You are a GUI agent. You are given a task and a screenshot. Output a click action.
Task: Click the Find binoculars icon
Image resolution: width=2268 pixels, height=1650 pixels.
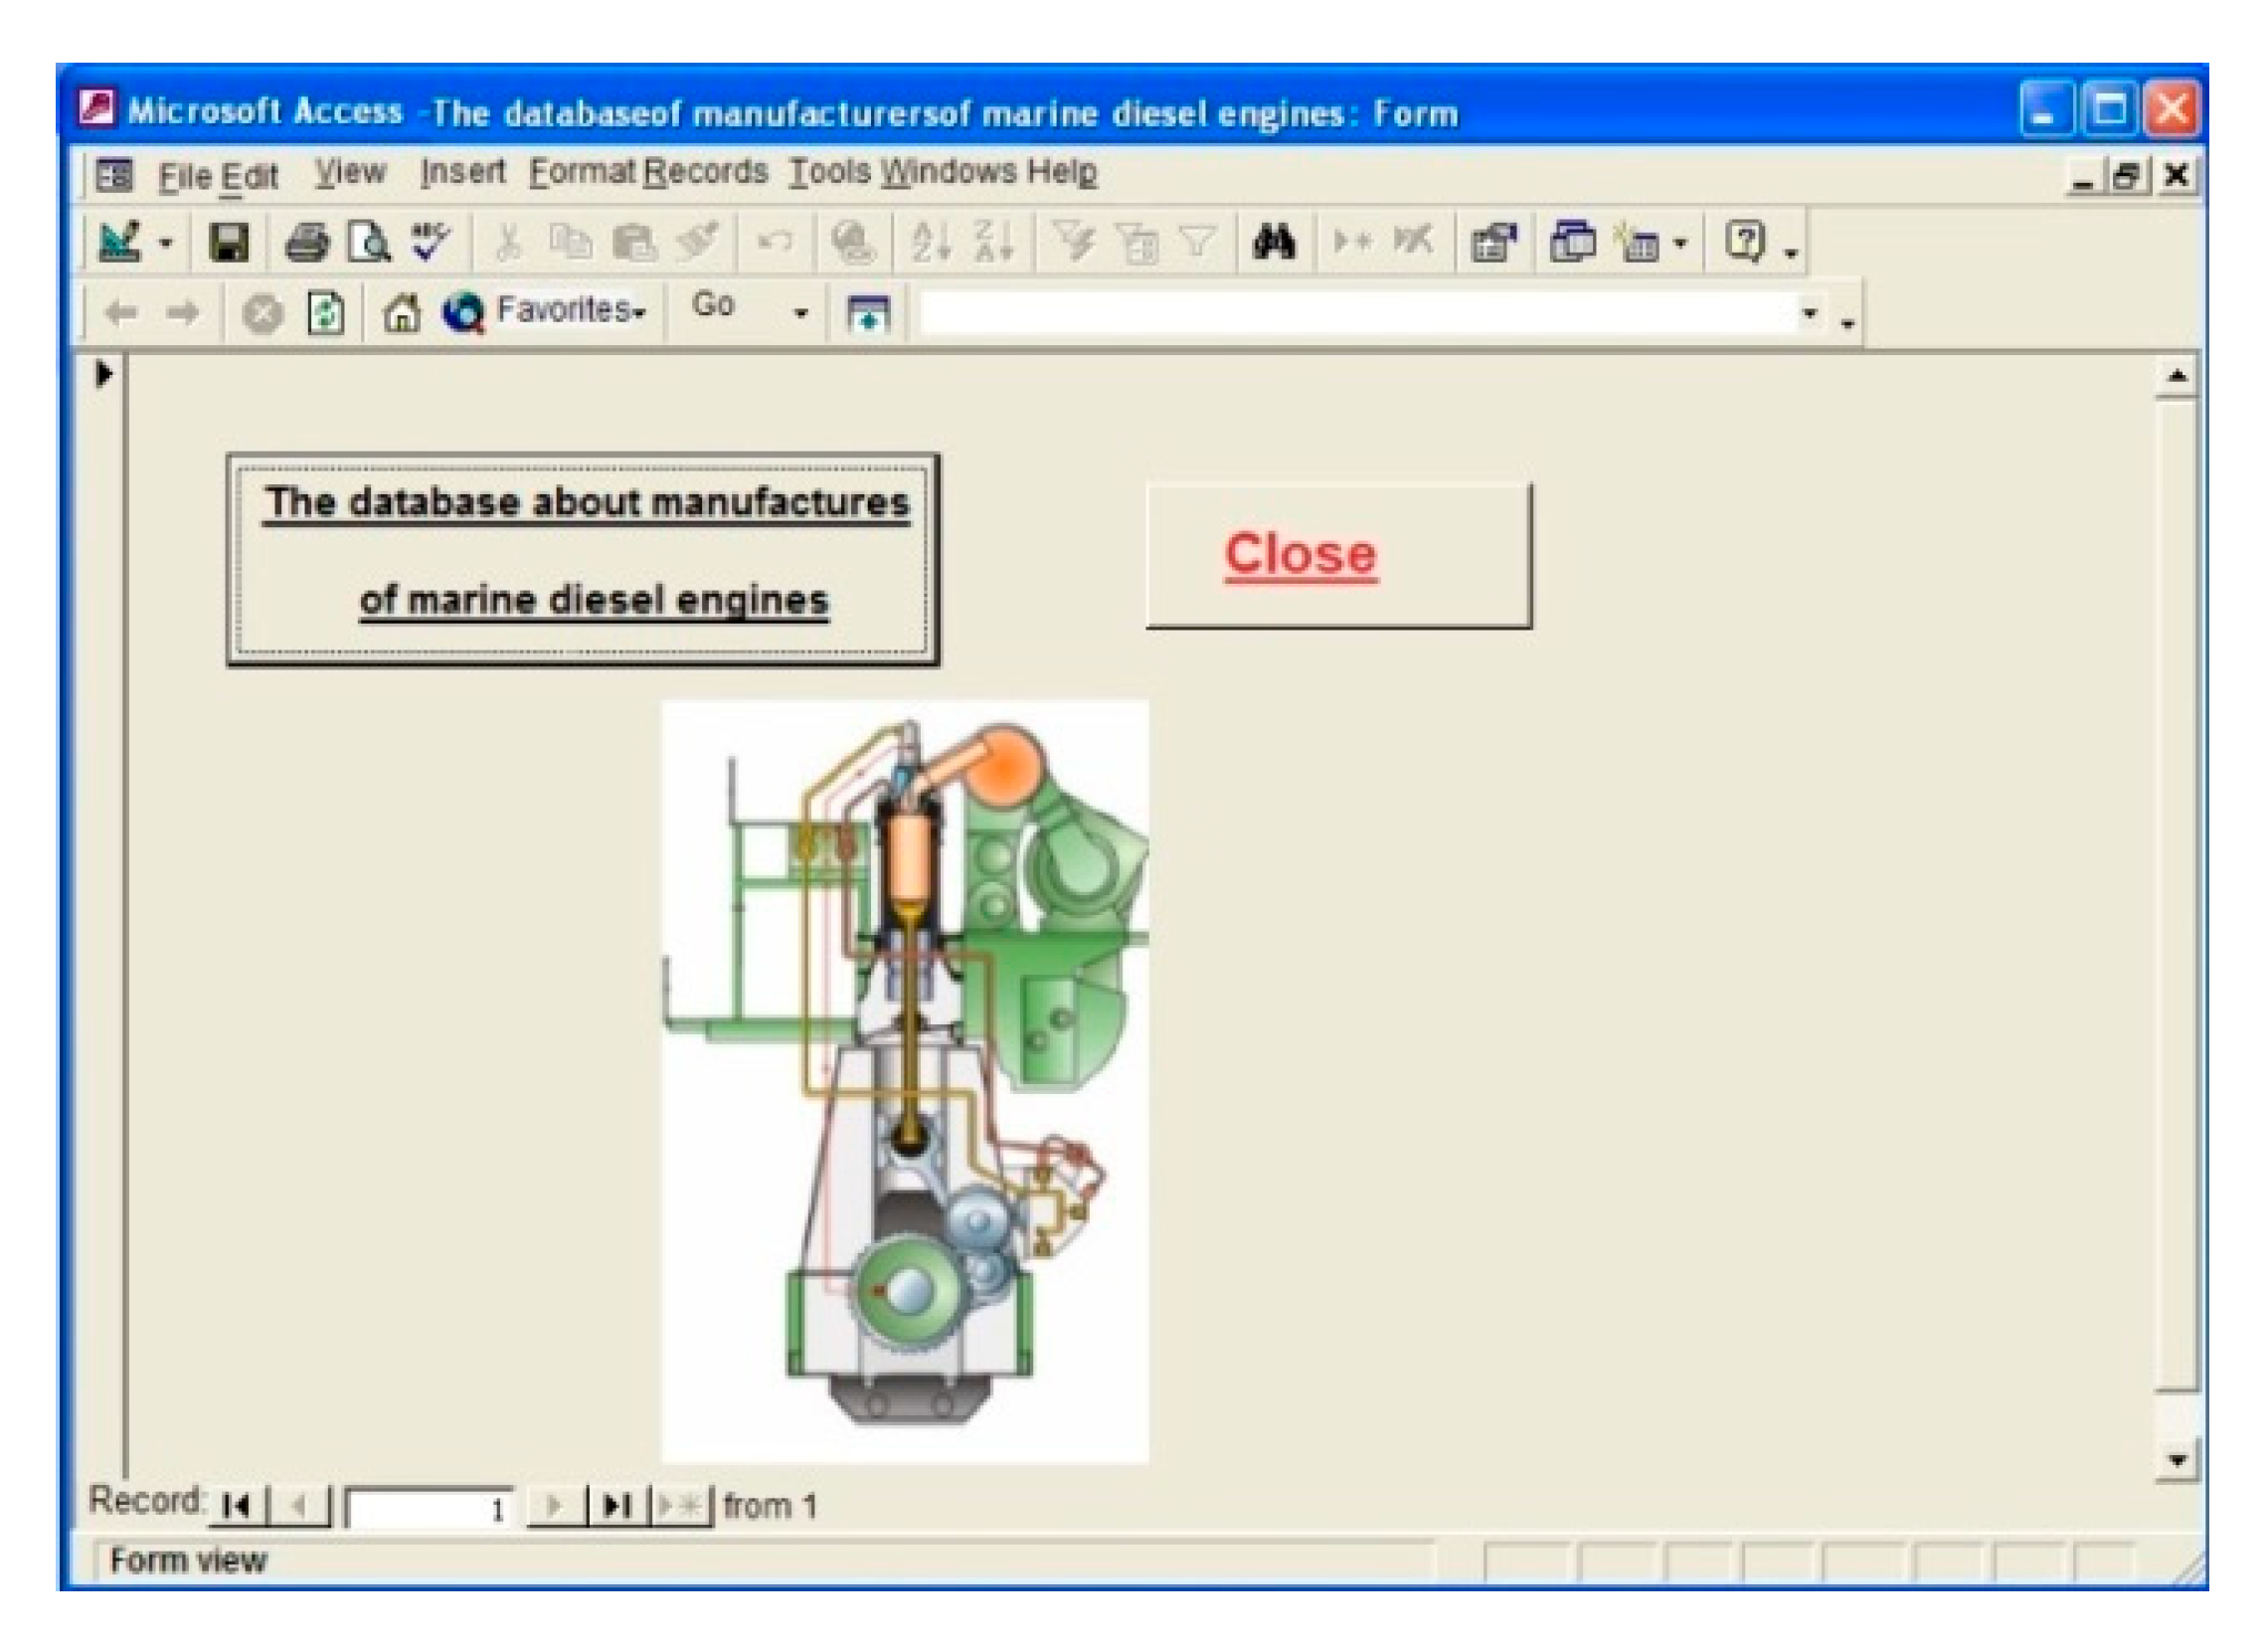point(1273,243)
